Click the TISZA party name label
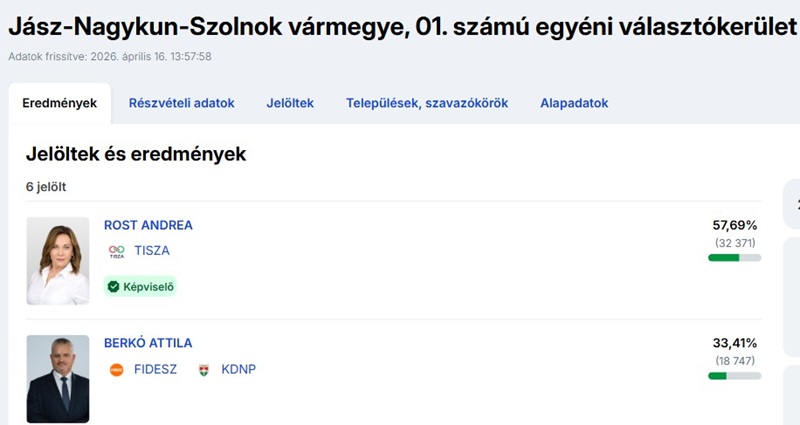 point(152,251)
